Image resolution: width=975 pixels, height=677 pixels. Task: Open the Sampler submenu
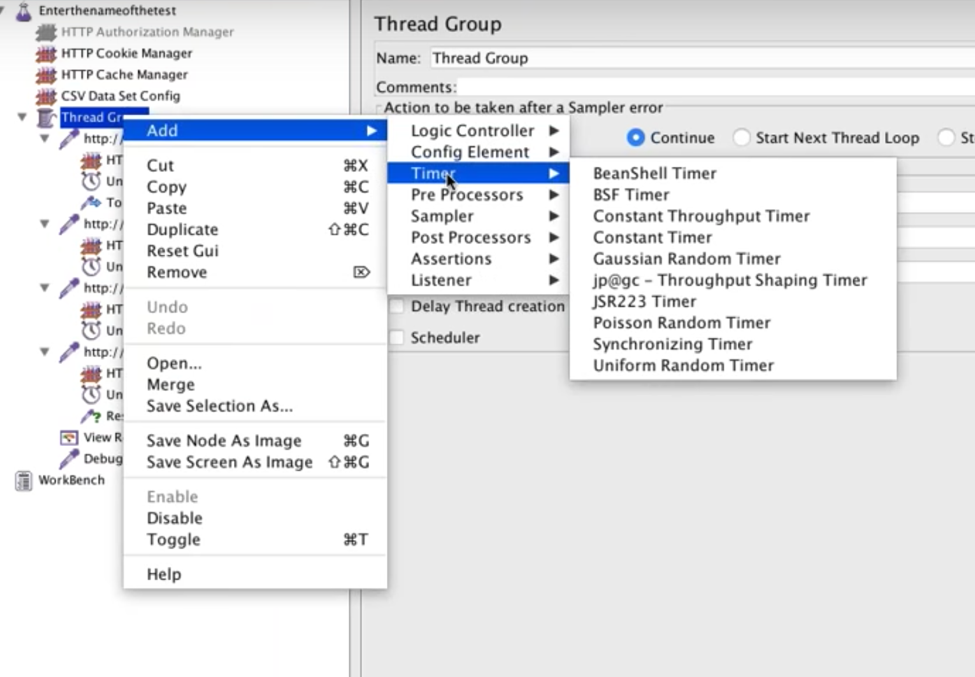[442, 216]
